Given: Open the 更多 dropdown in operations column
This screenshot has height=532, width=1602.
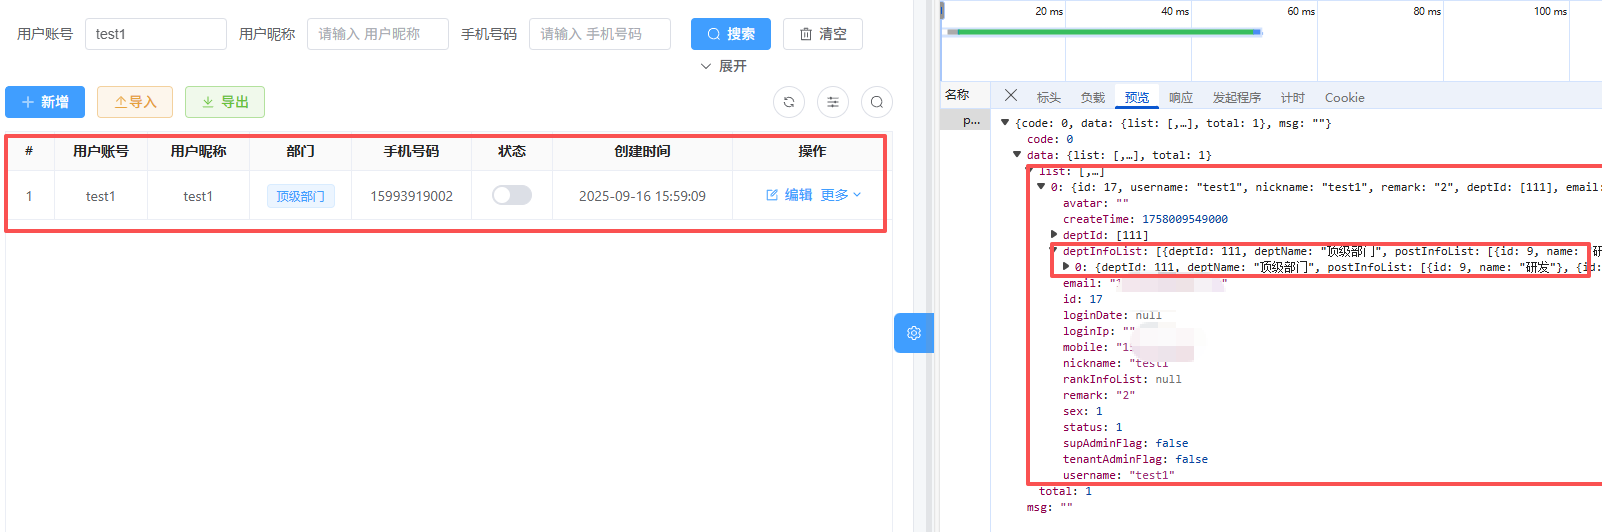Looking at the screenshot, I should 840,195.
